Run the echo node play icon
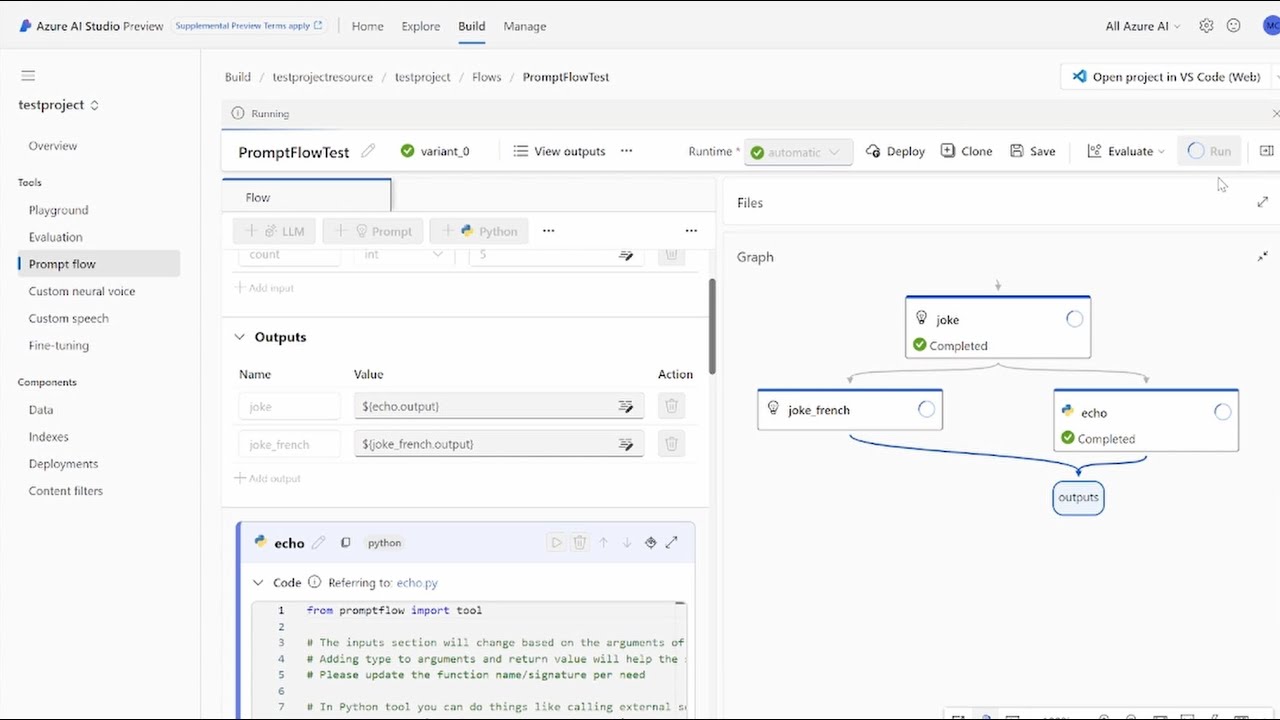This screenshot has width=1280, height=720. tap(556, 543)
